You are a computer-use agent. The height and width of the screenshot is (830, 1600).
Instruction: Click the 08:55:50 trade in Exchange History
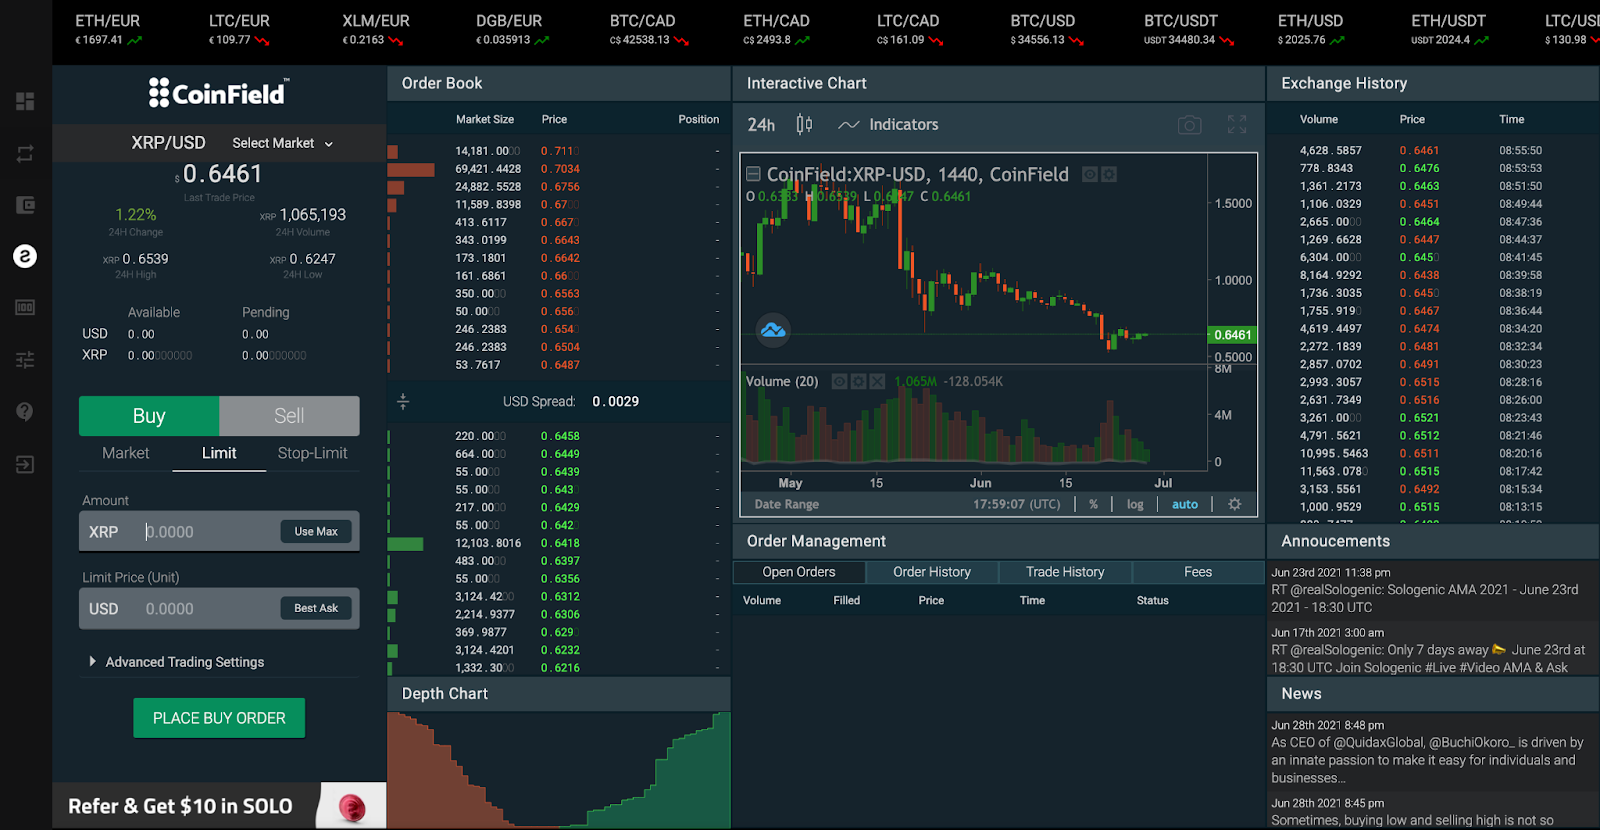pyautogui.click(x=1431, y=151)
